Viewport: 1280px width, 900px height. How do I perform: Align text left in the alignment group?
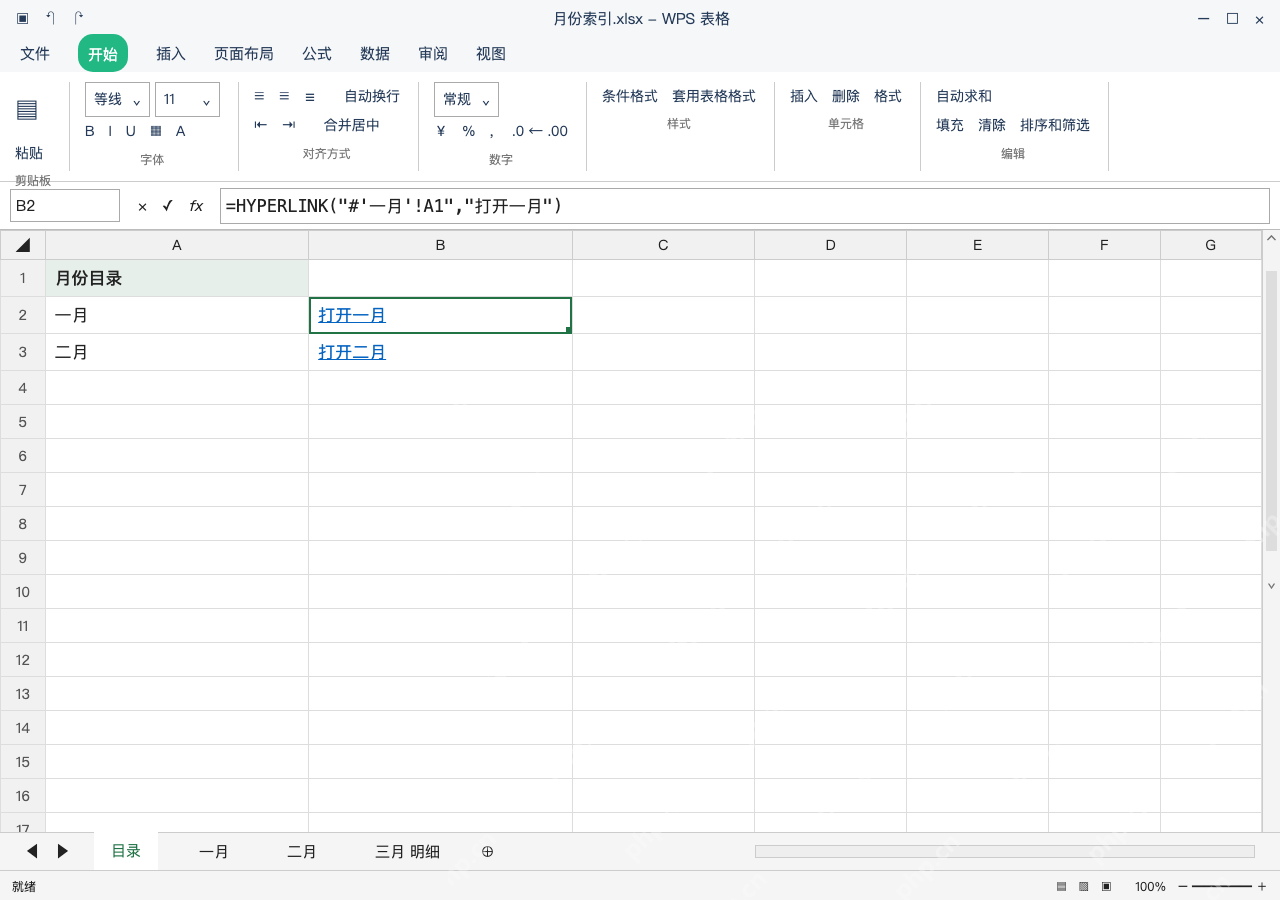[259, 96]
